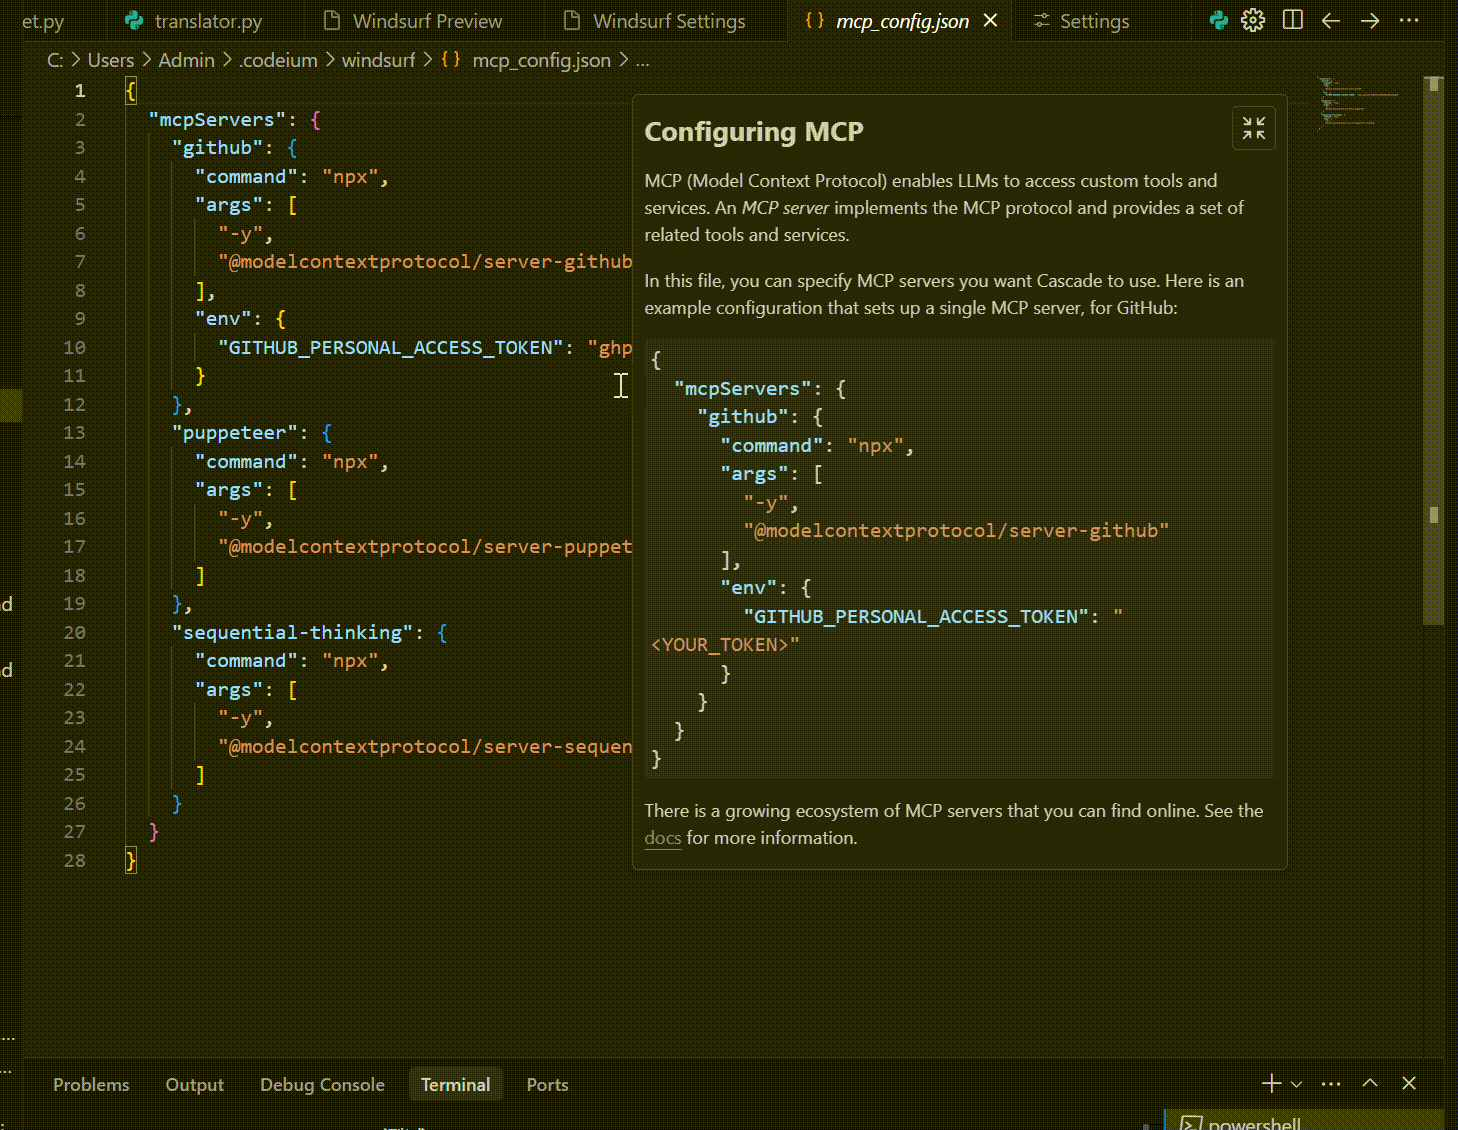
Task: Split the editor with the layout icon
Action: pyautogui.click(x=1292, y=21)
